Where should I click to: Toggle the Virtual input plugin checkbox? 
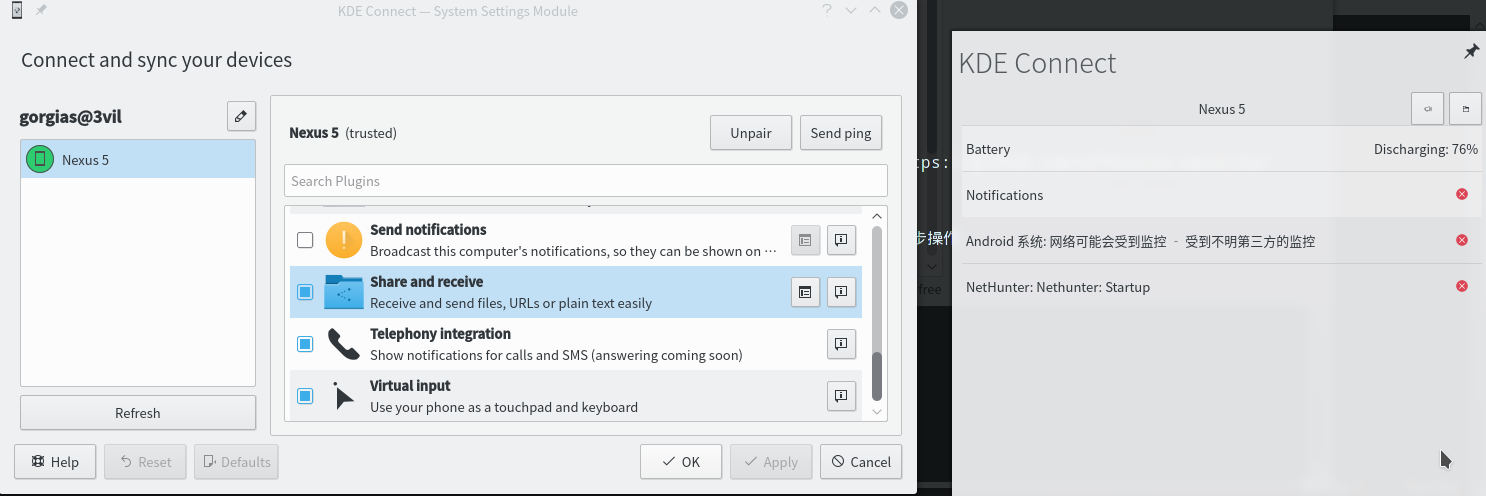click(305, 396)
